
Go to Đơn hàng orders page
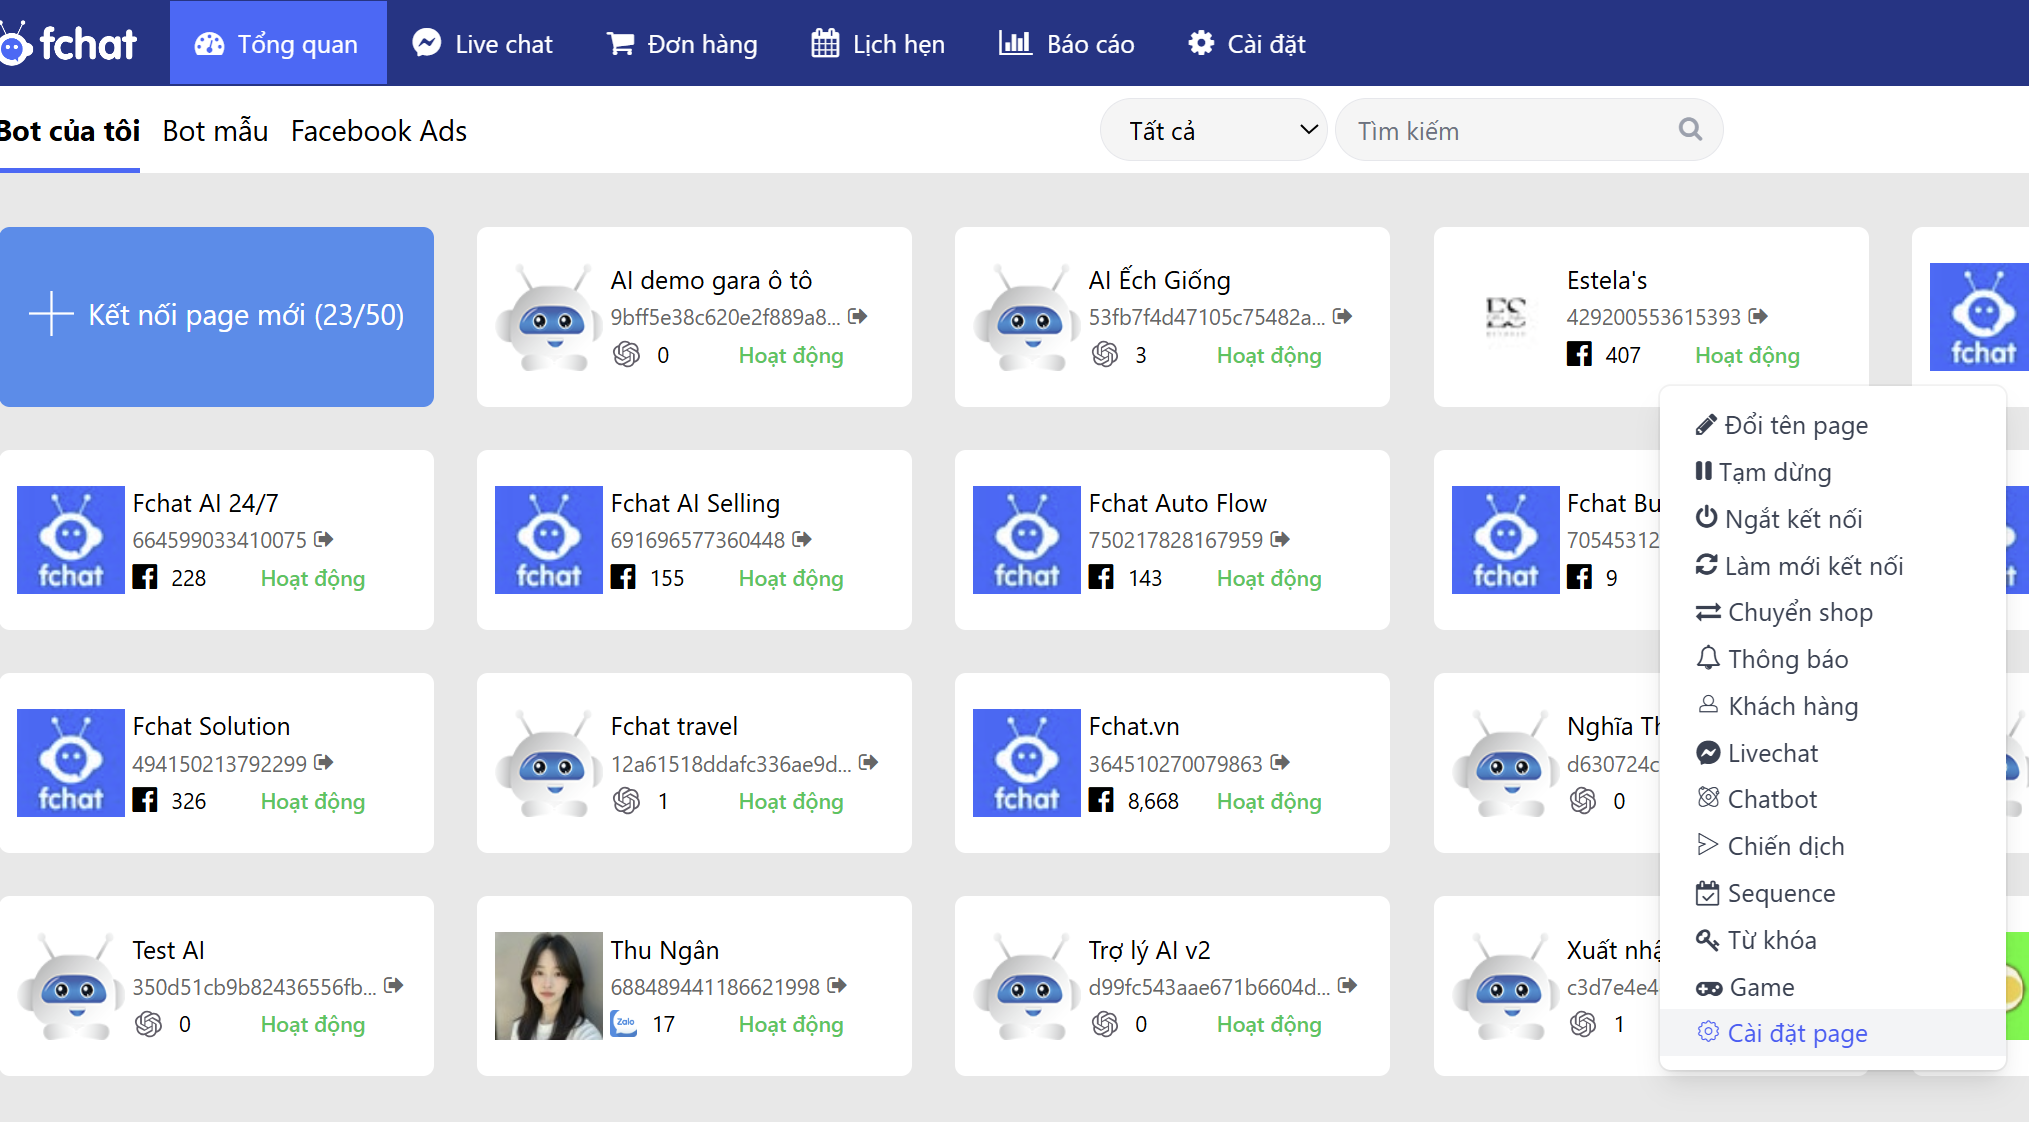pos(683,44)
